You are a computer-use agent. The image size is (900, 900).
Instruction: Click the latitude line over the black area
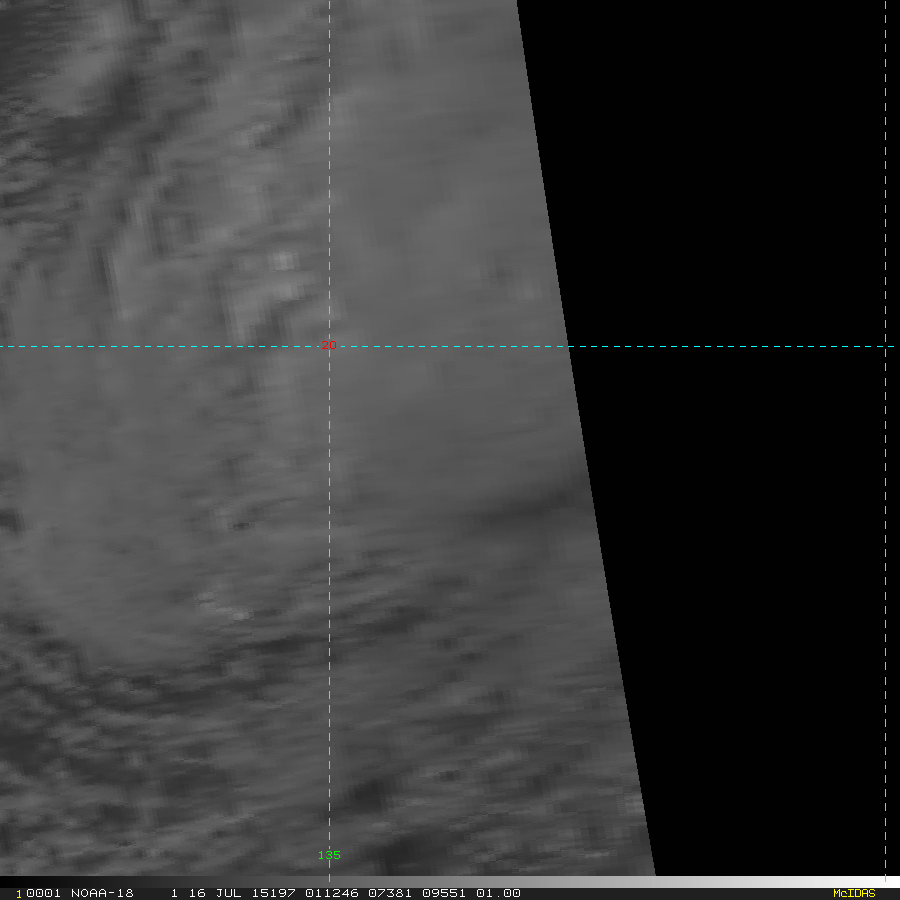coord(730,347)
